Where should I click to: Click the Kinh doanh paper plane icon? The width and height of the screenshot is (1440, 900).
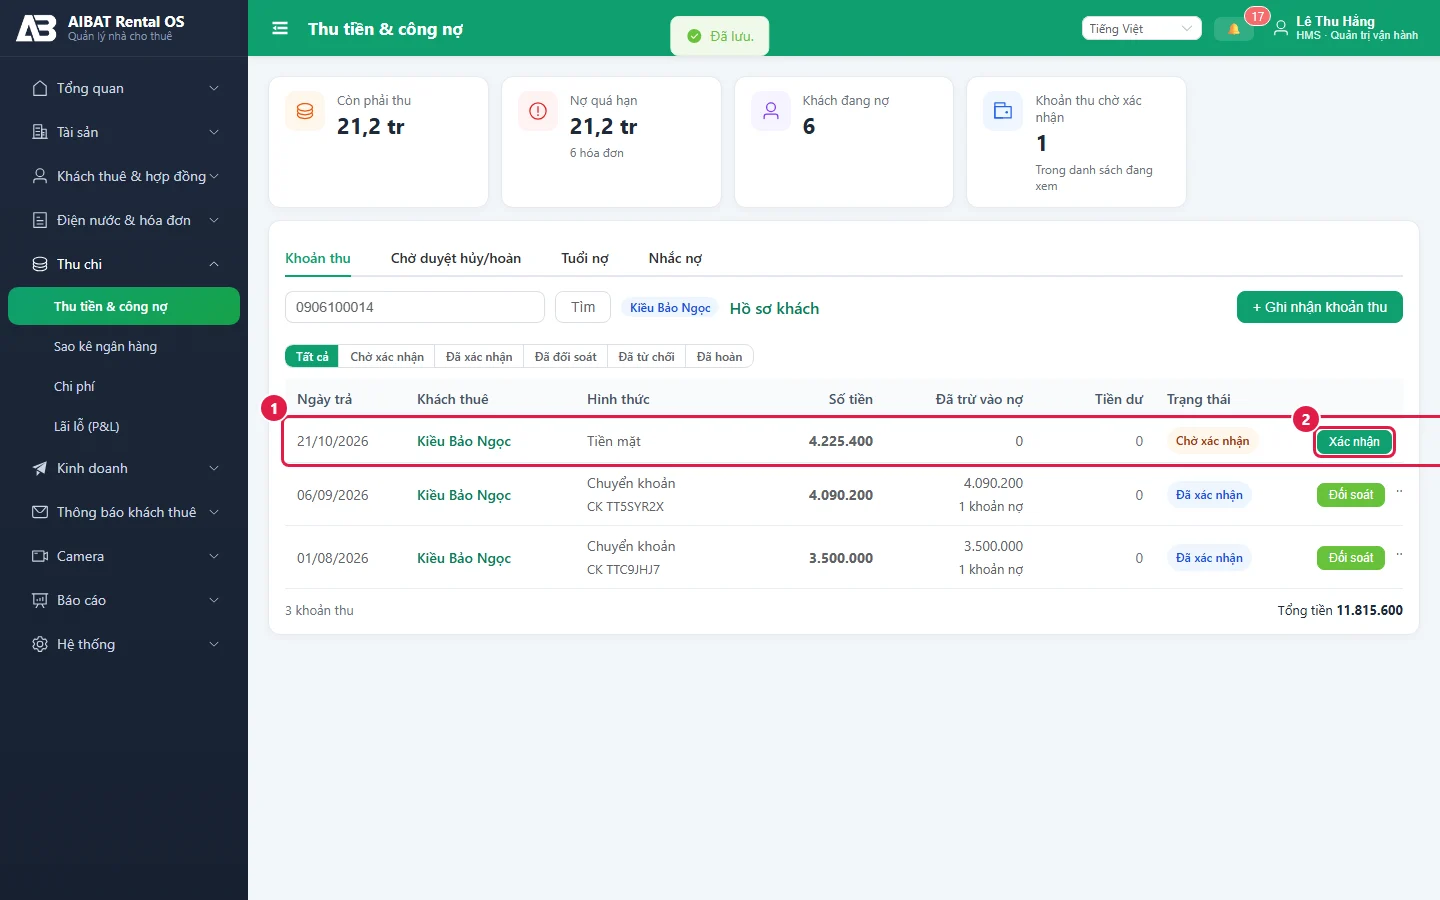[x=40, y=468]
